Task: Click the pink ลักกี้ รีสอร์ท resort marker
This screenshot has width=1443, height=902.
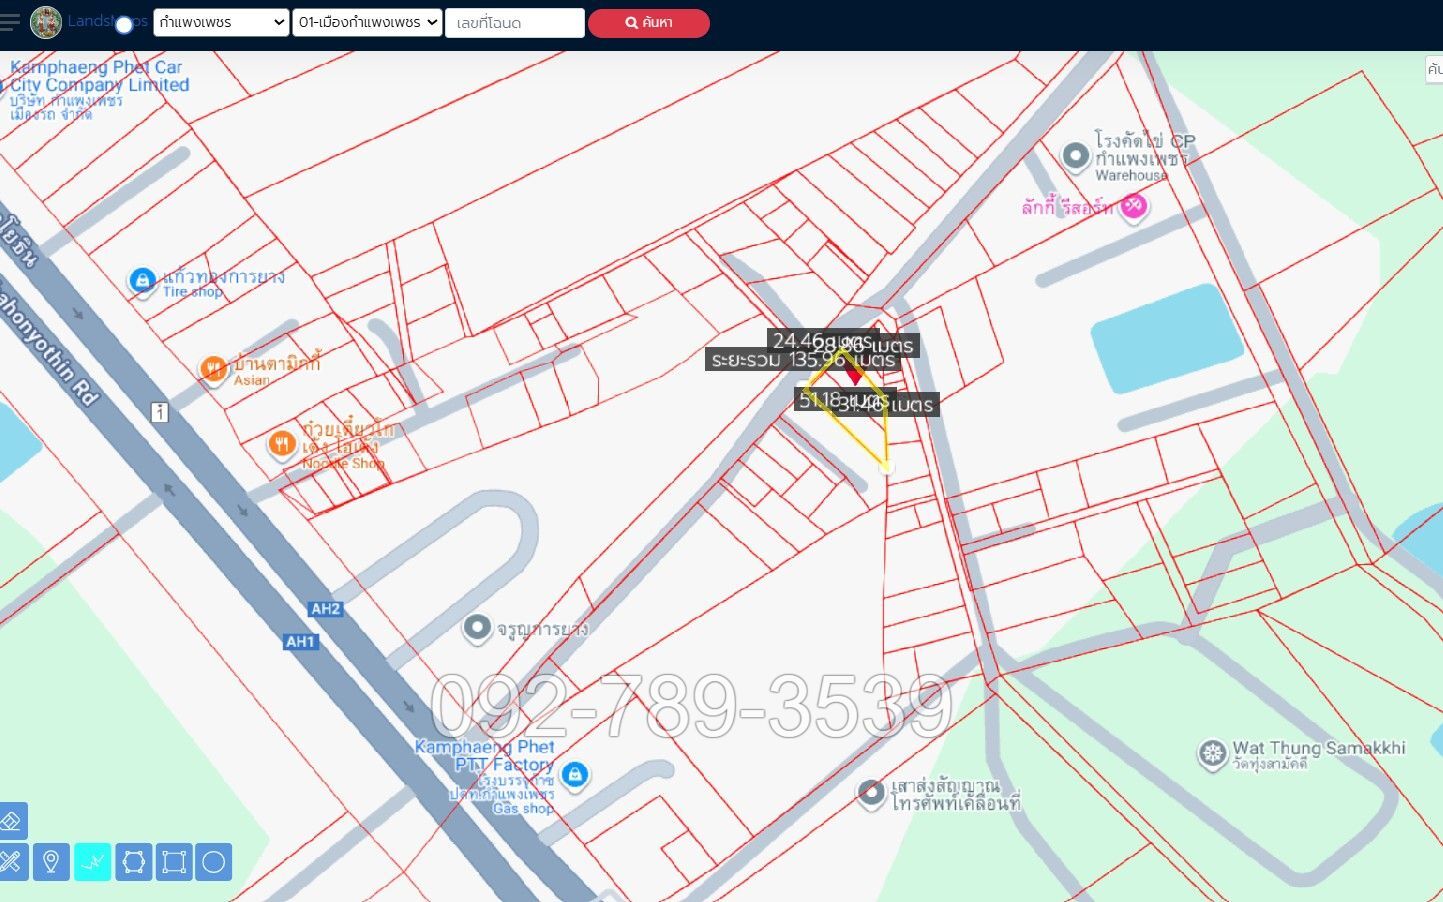Action: tap(1133, 206)
